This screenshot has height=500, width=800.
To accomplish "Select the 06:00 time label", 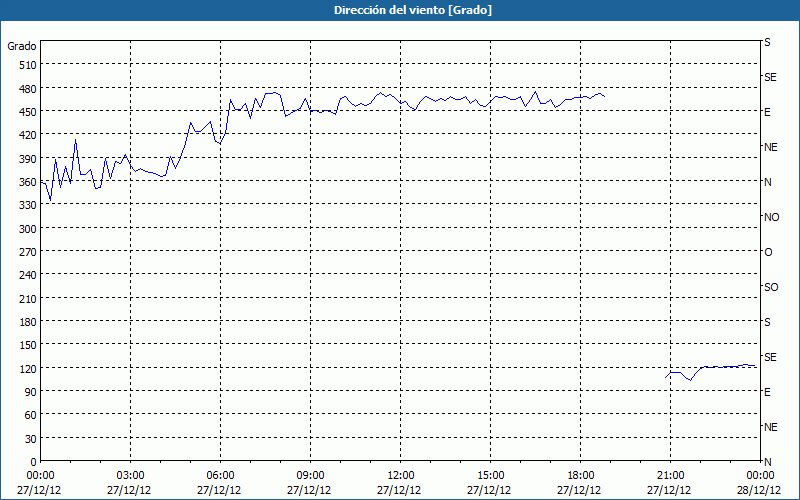I will coord(220,476).
